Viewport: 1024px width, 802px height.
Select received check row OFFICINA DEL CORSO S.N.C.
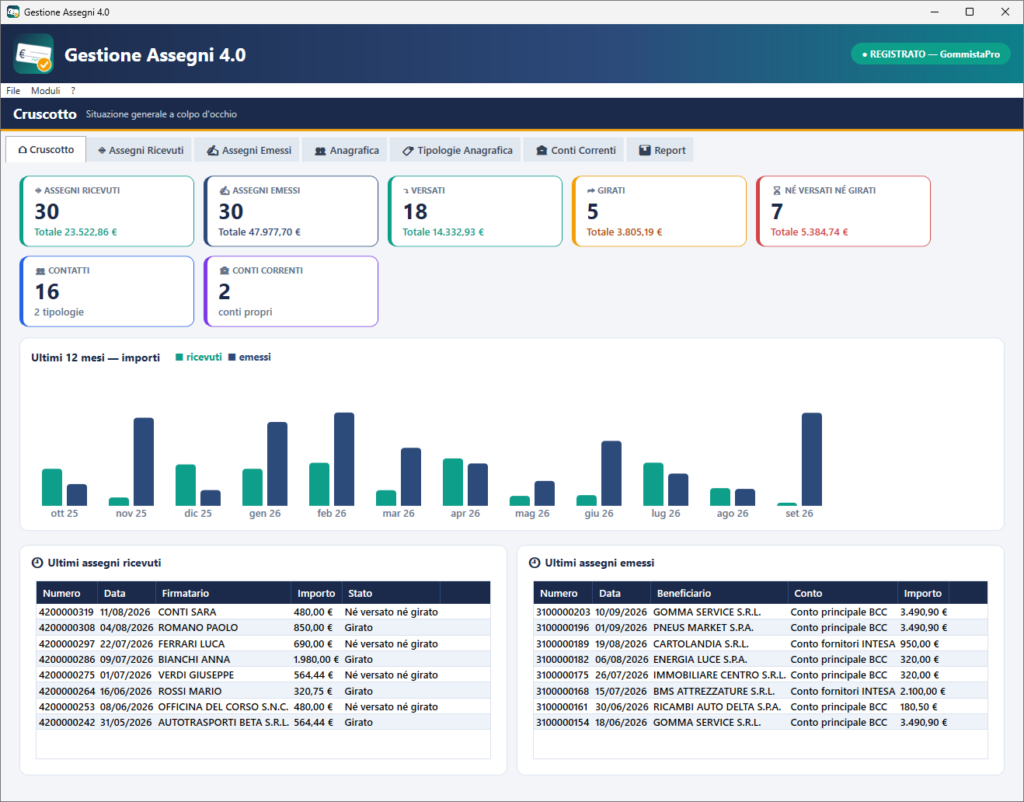point(263,707)
